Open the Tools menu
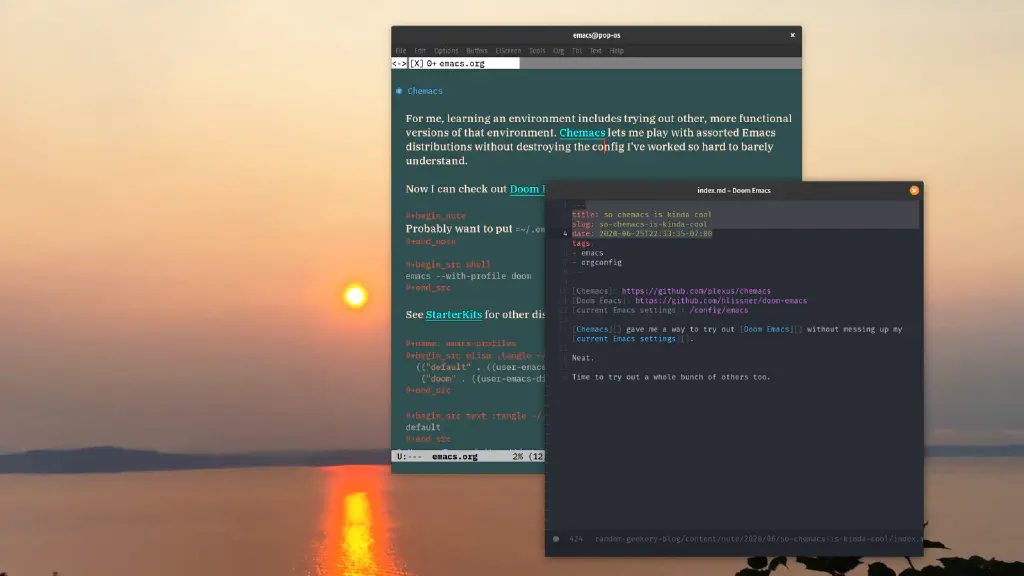 [x=537, y=50]
